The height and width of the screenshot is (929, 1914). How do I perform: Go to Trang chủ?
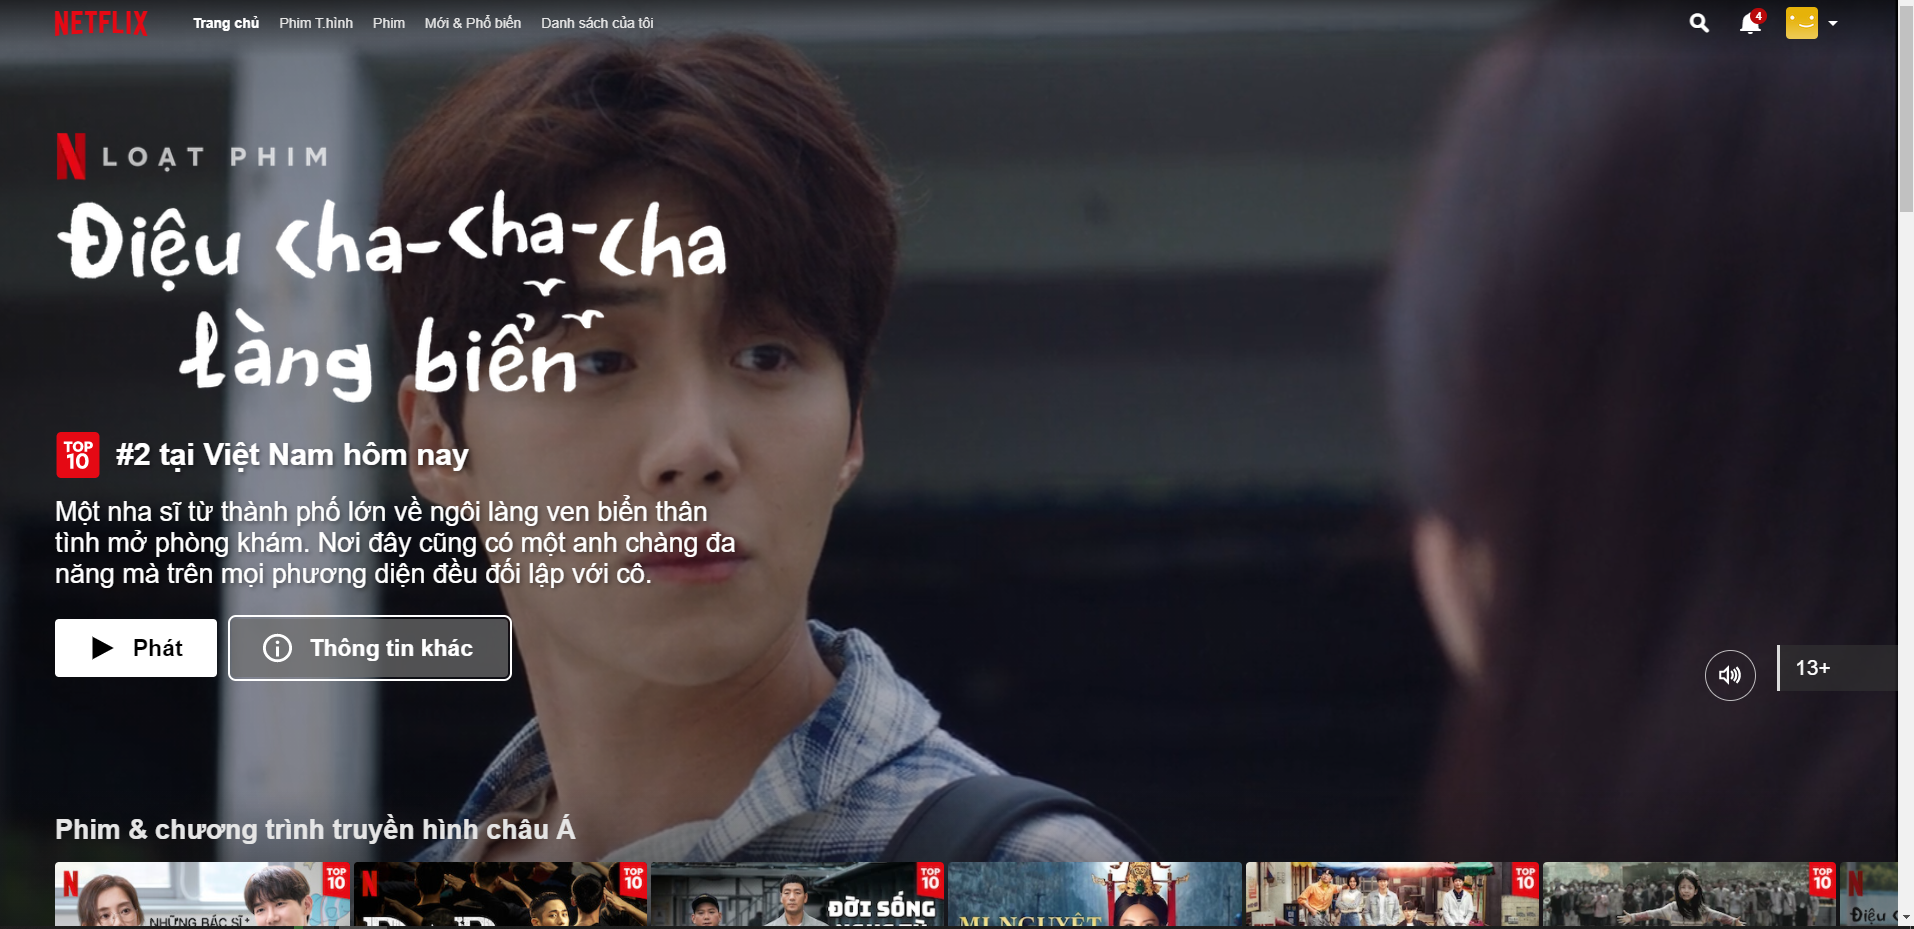[x=226, y=23]
